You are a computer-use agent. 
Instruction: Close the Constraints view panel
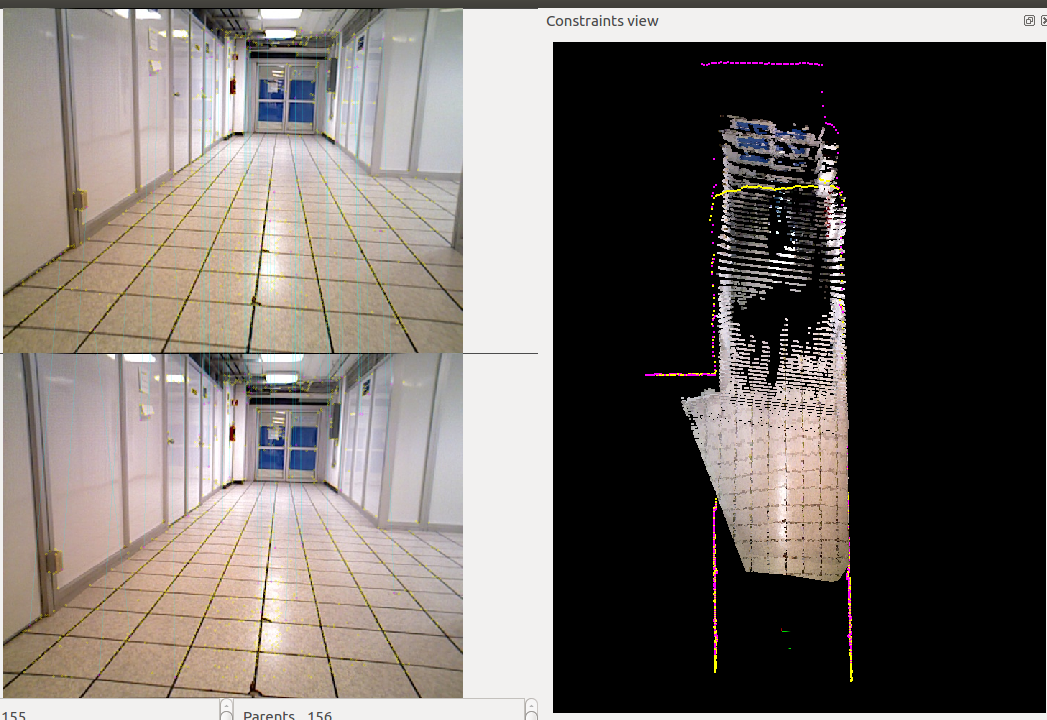[x=1043, y=21]
